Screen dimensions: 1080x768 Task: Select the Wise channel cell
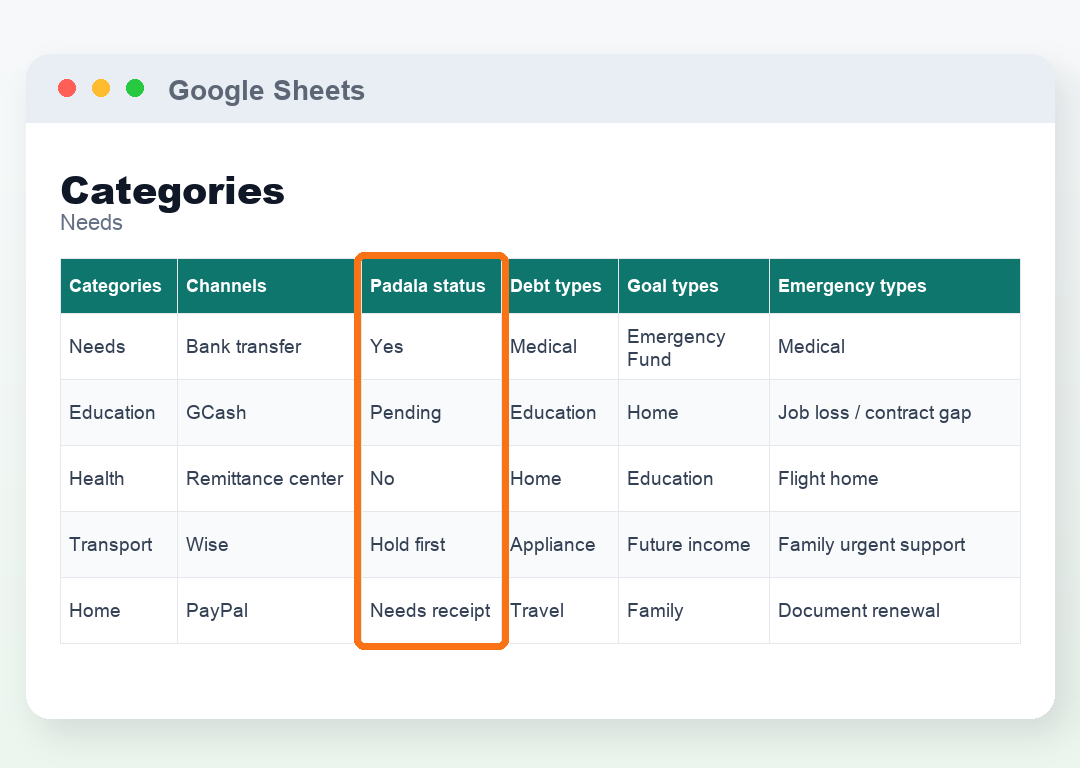pos(269,545)
